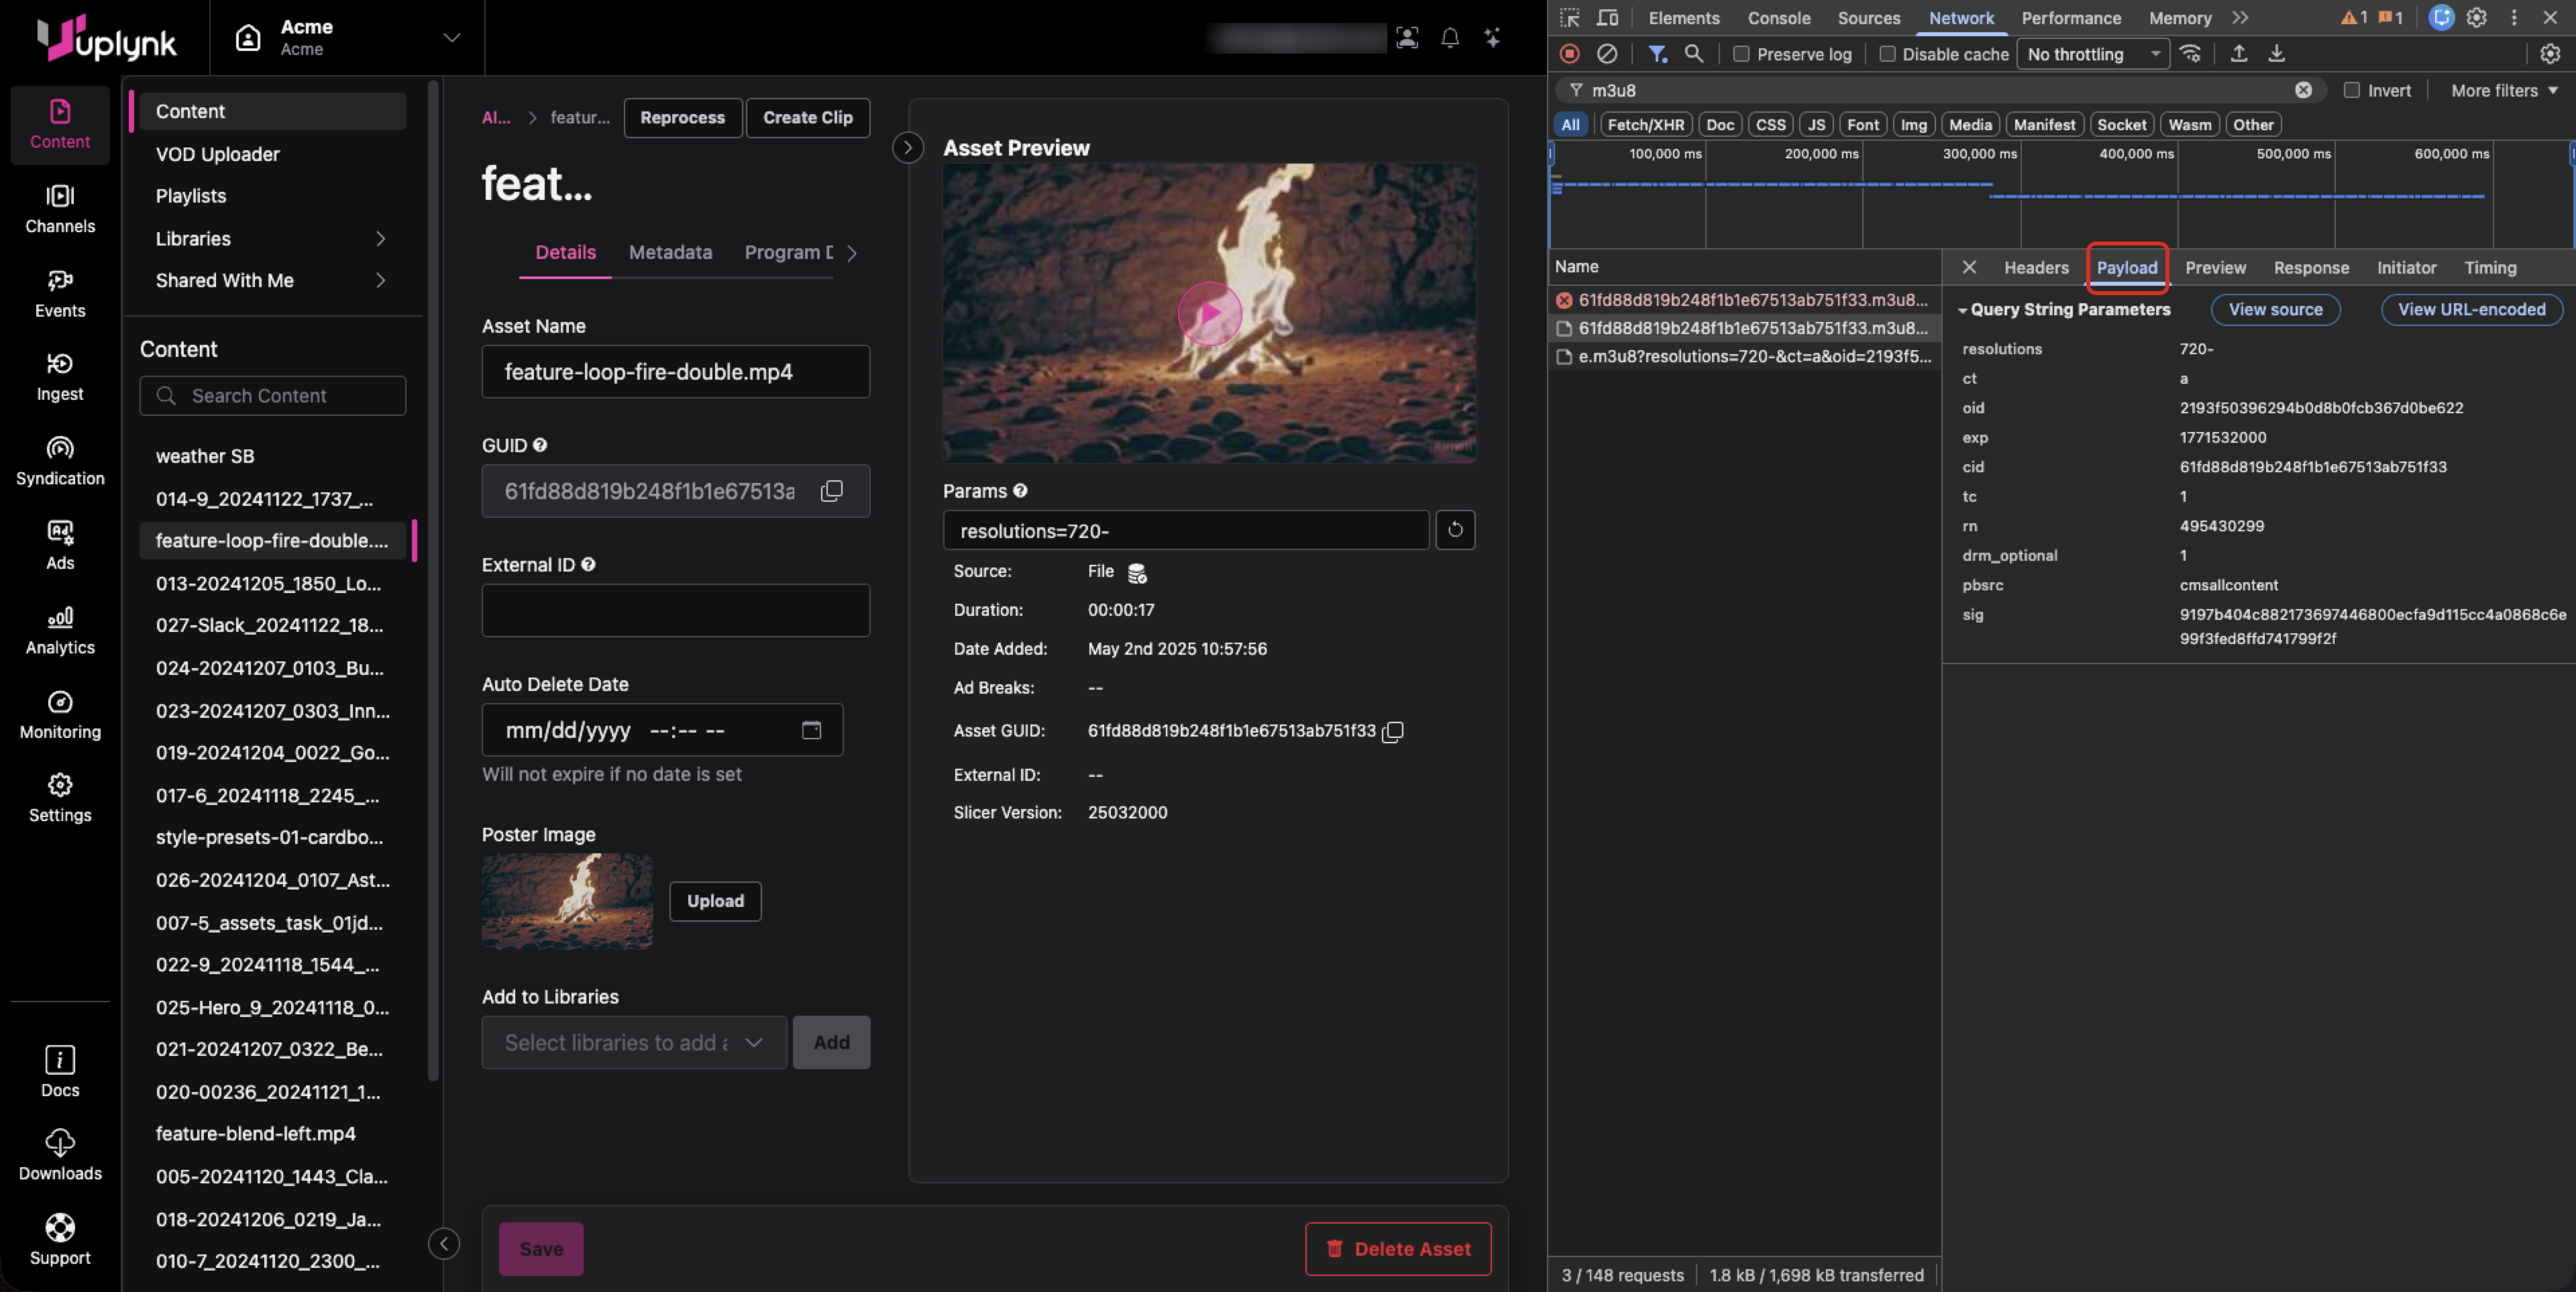
Task: Click the notifications bell icon
Action: (x=1449, y=38)
